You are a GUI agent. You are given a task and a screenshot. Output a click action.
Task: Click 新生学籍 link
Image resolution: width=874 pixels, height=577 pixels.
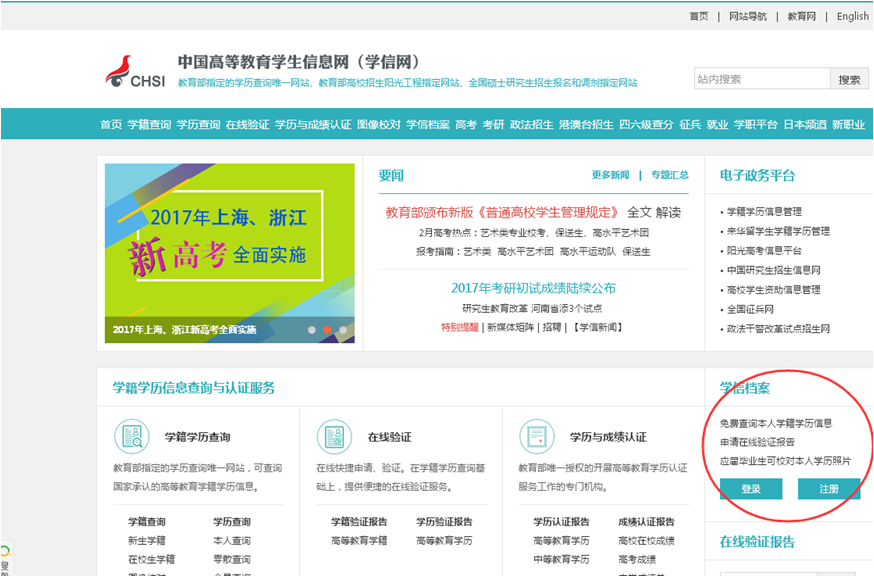(x=147, y=541)
